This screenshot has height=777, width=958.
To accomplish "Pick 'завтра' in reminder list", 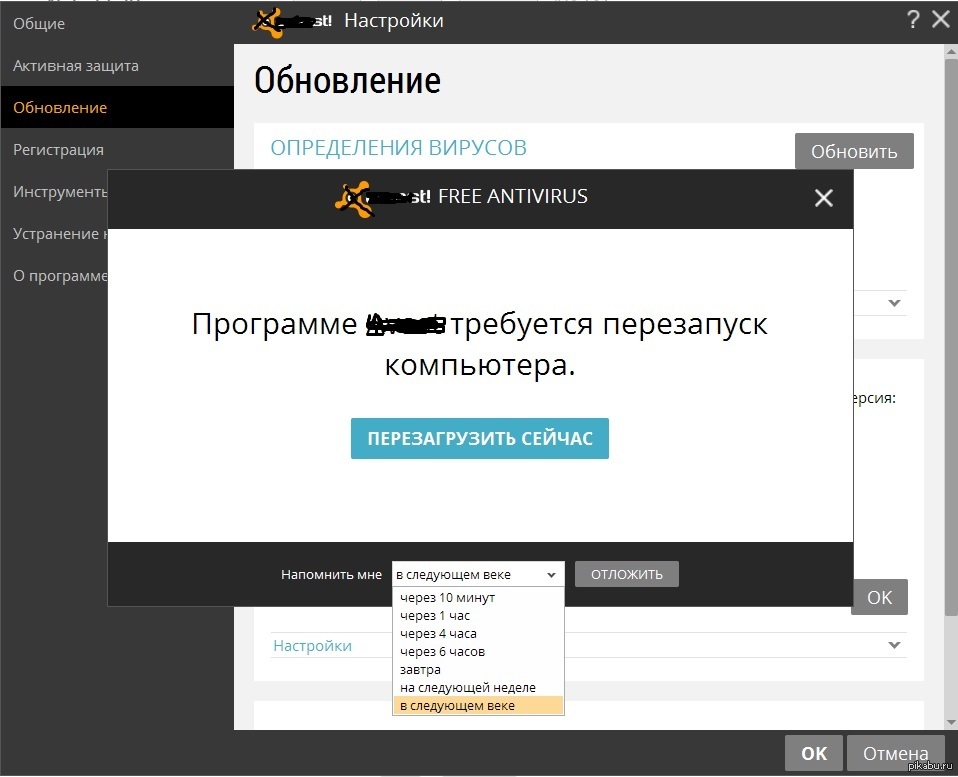I will tap(420, 670).
